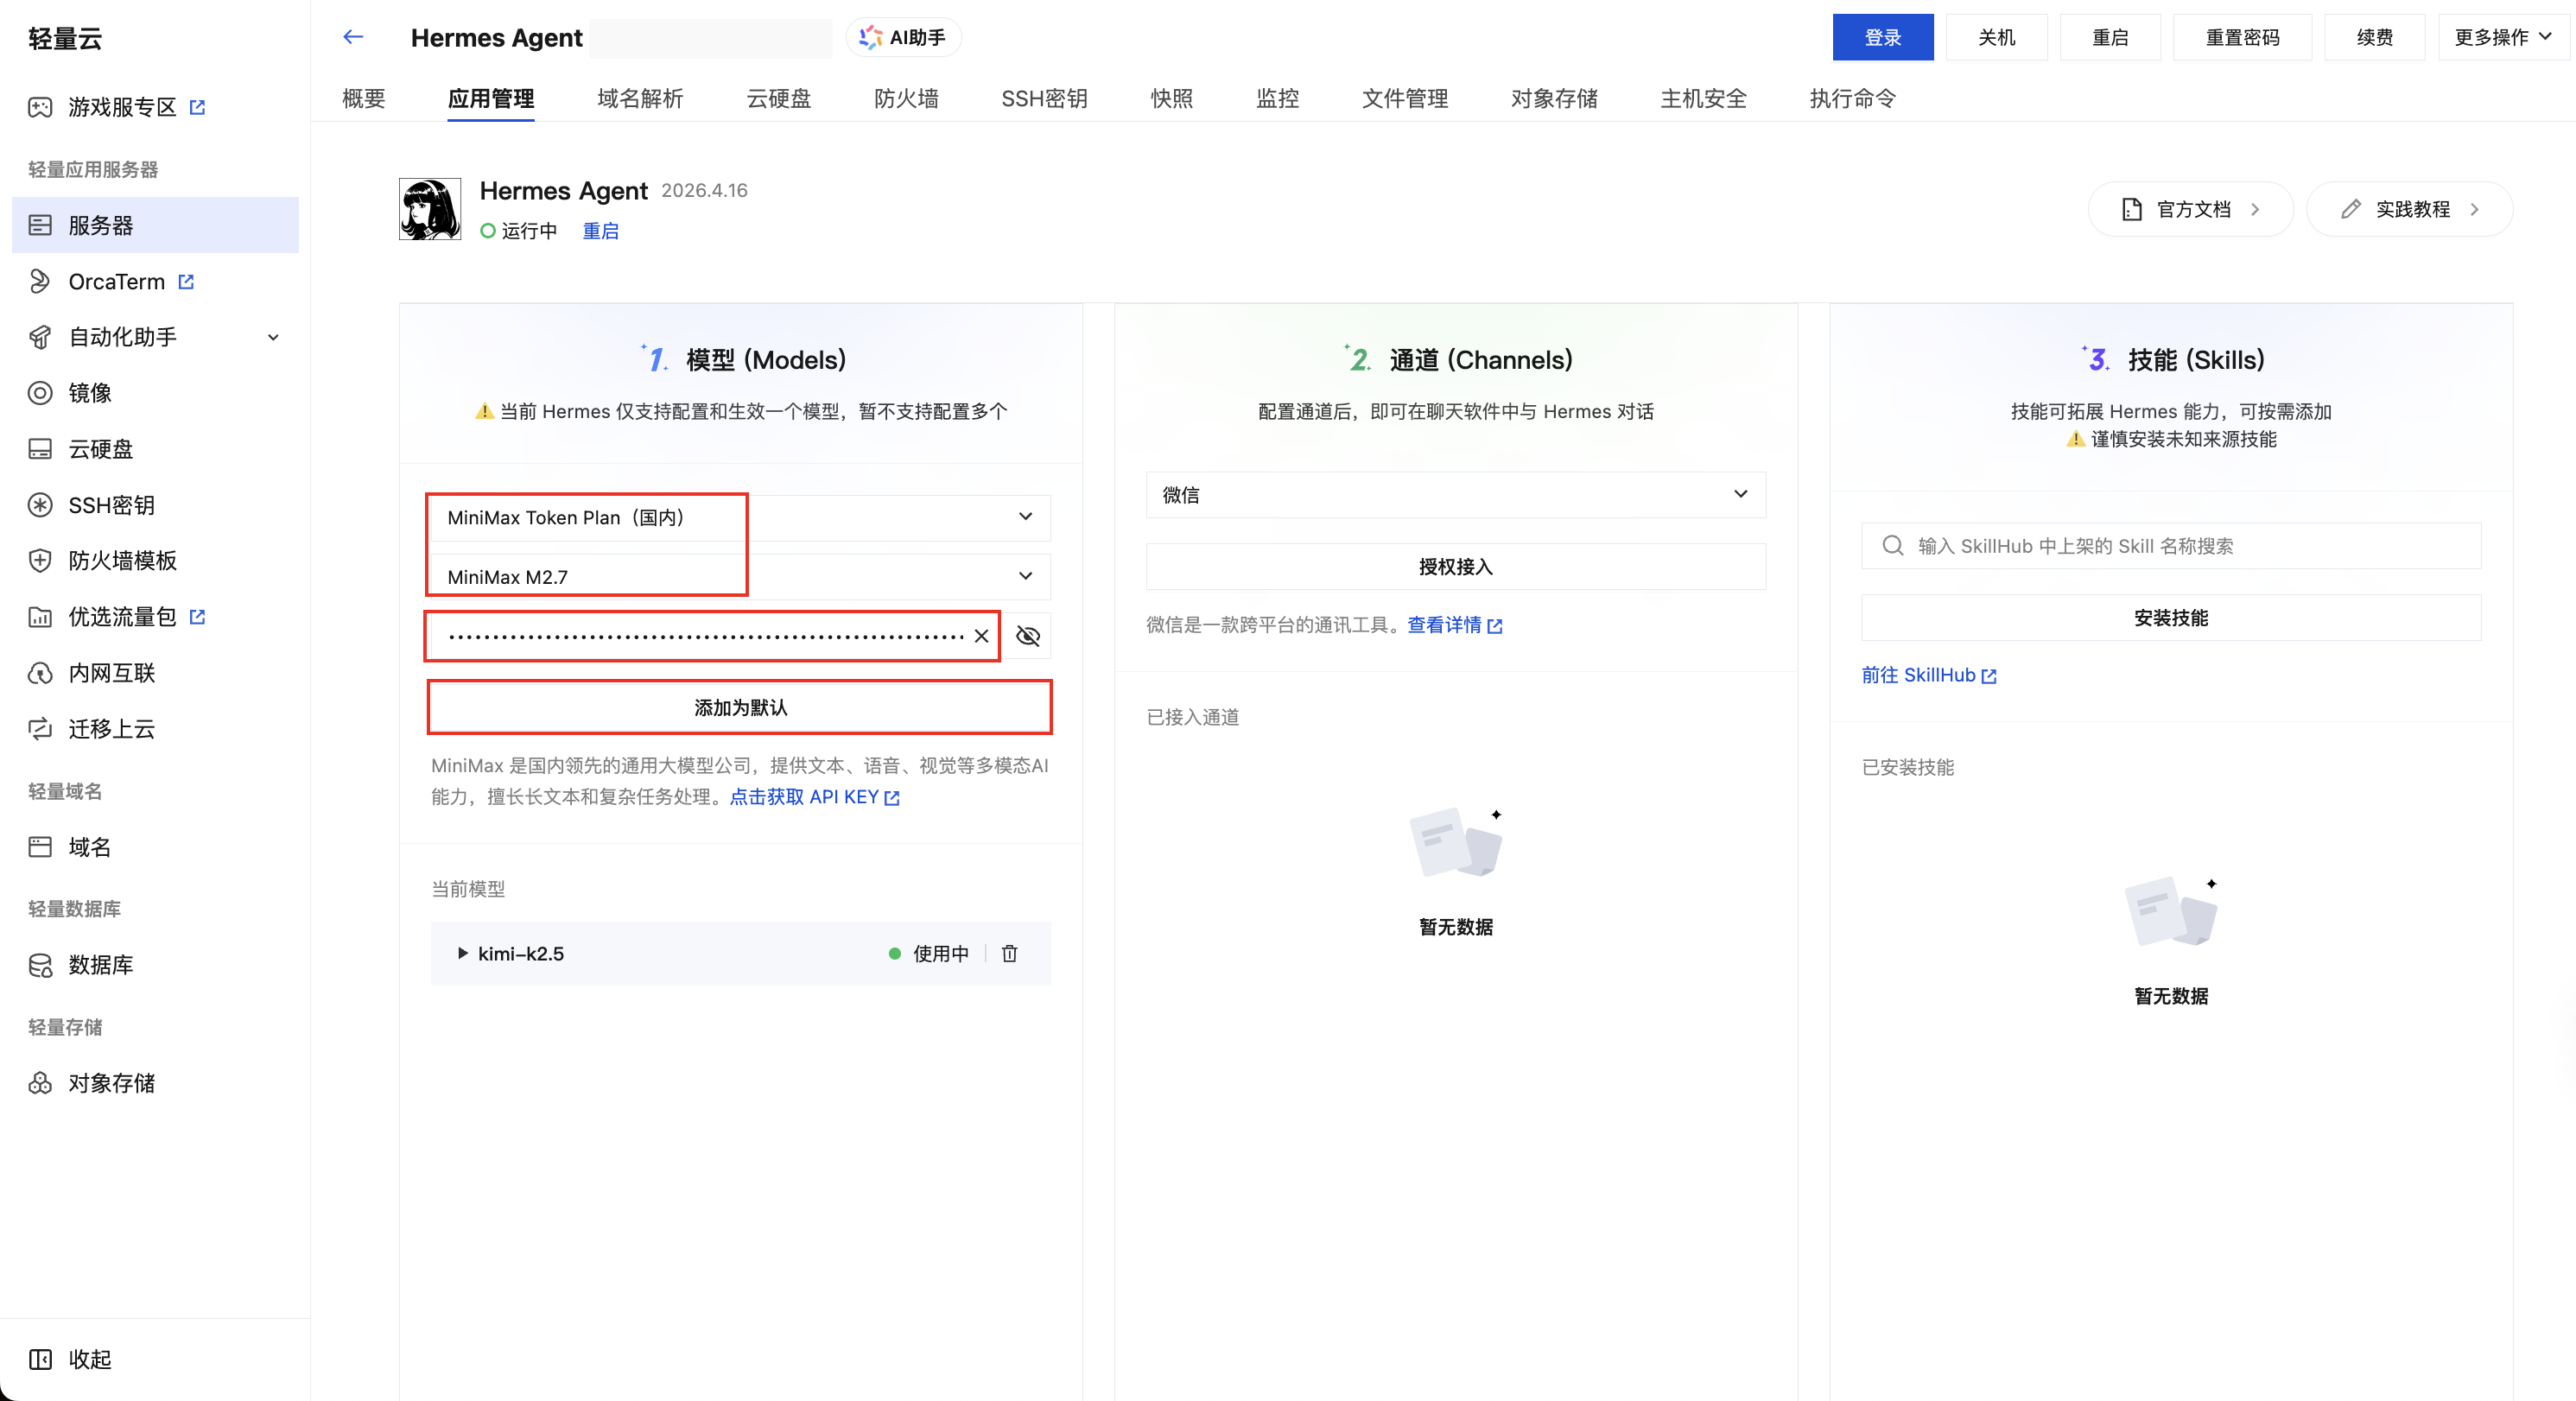Open 前往 SkillHub link
This screenshot has height=1401, width=2576.
(x=1929, y=675)
